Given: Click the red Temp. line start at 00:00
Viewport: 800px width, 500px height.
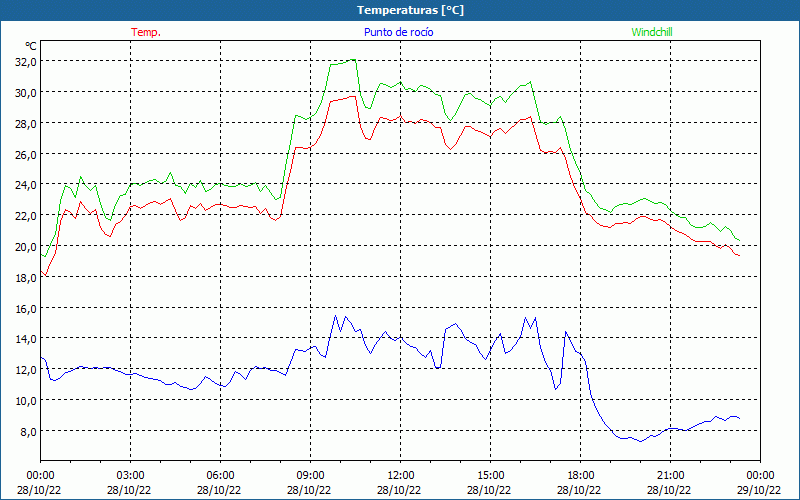Looking at the screenshot, I should (x=41, y=271).
